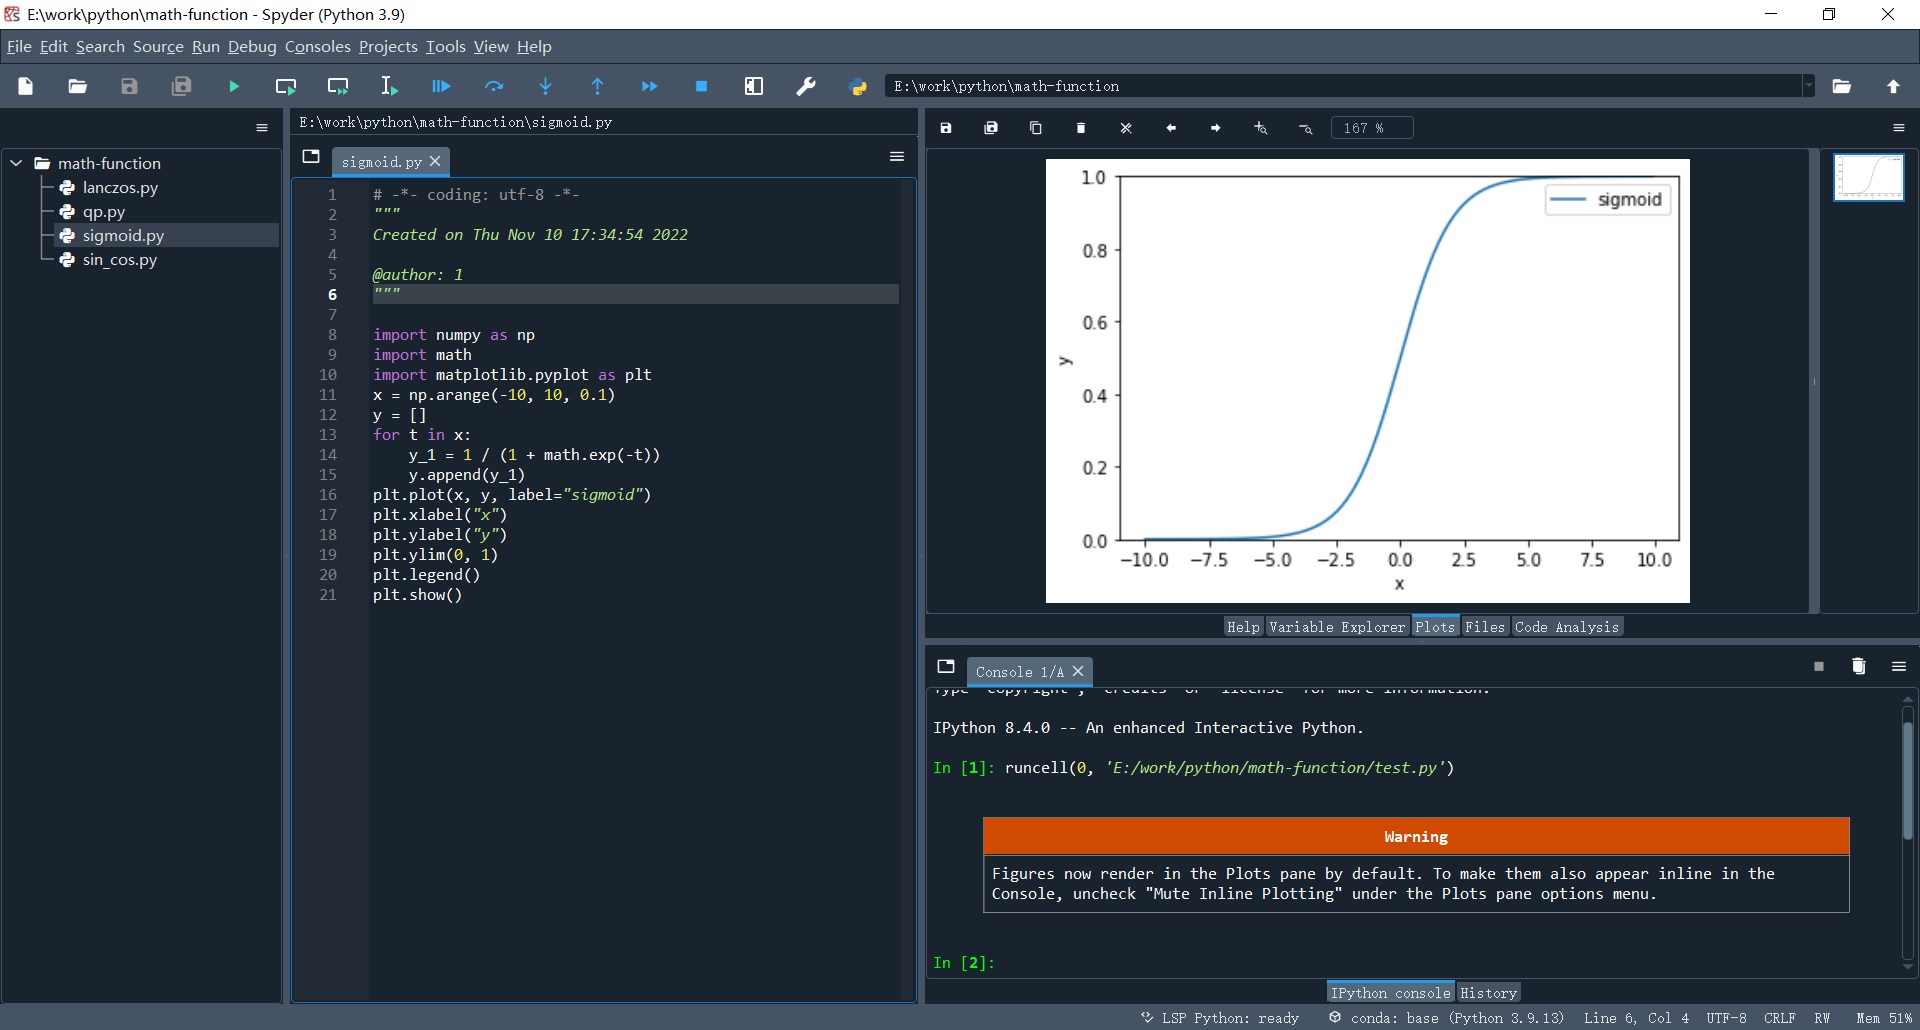Open sin_cos.py in project tree
Image resolution: width=1920 pixels, height=1030 pixels.
coord(120,260)
